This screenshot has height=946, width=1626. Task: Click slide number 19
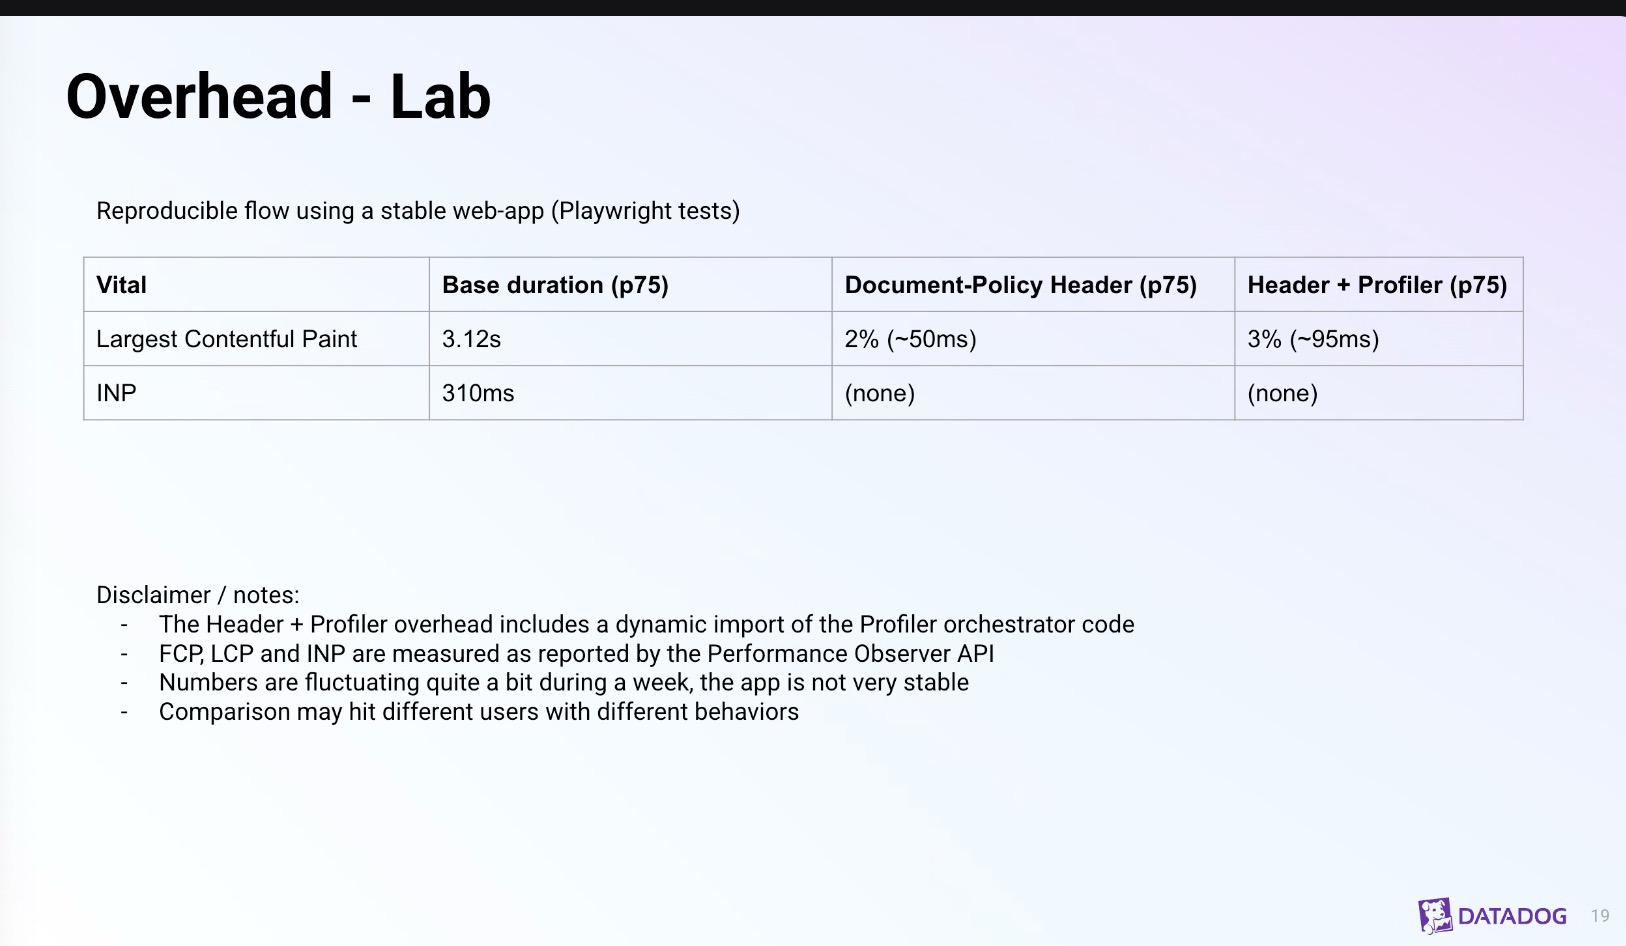pyautogui.click(x=1600, y=916)
